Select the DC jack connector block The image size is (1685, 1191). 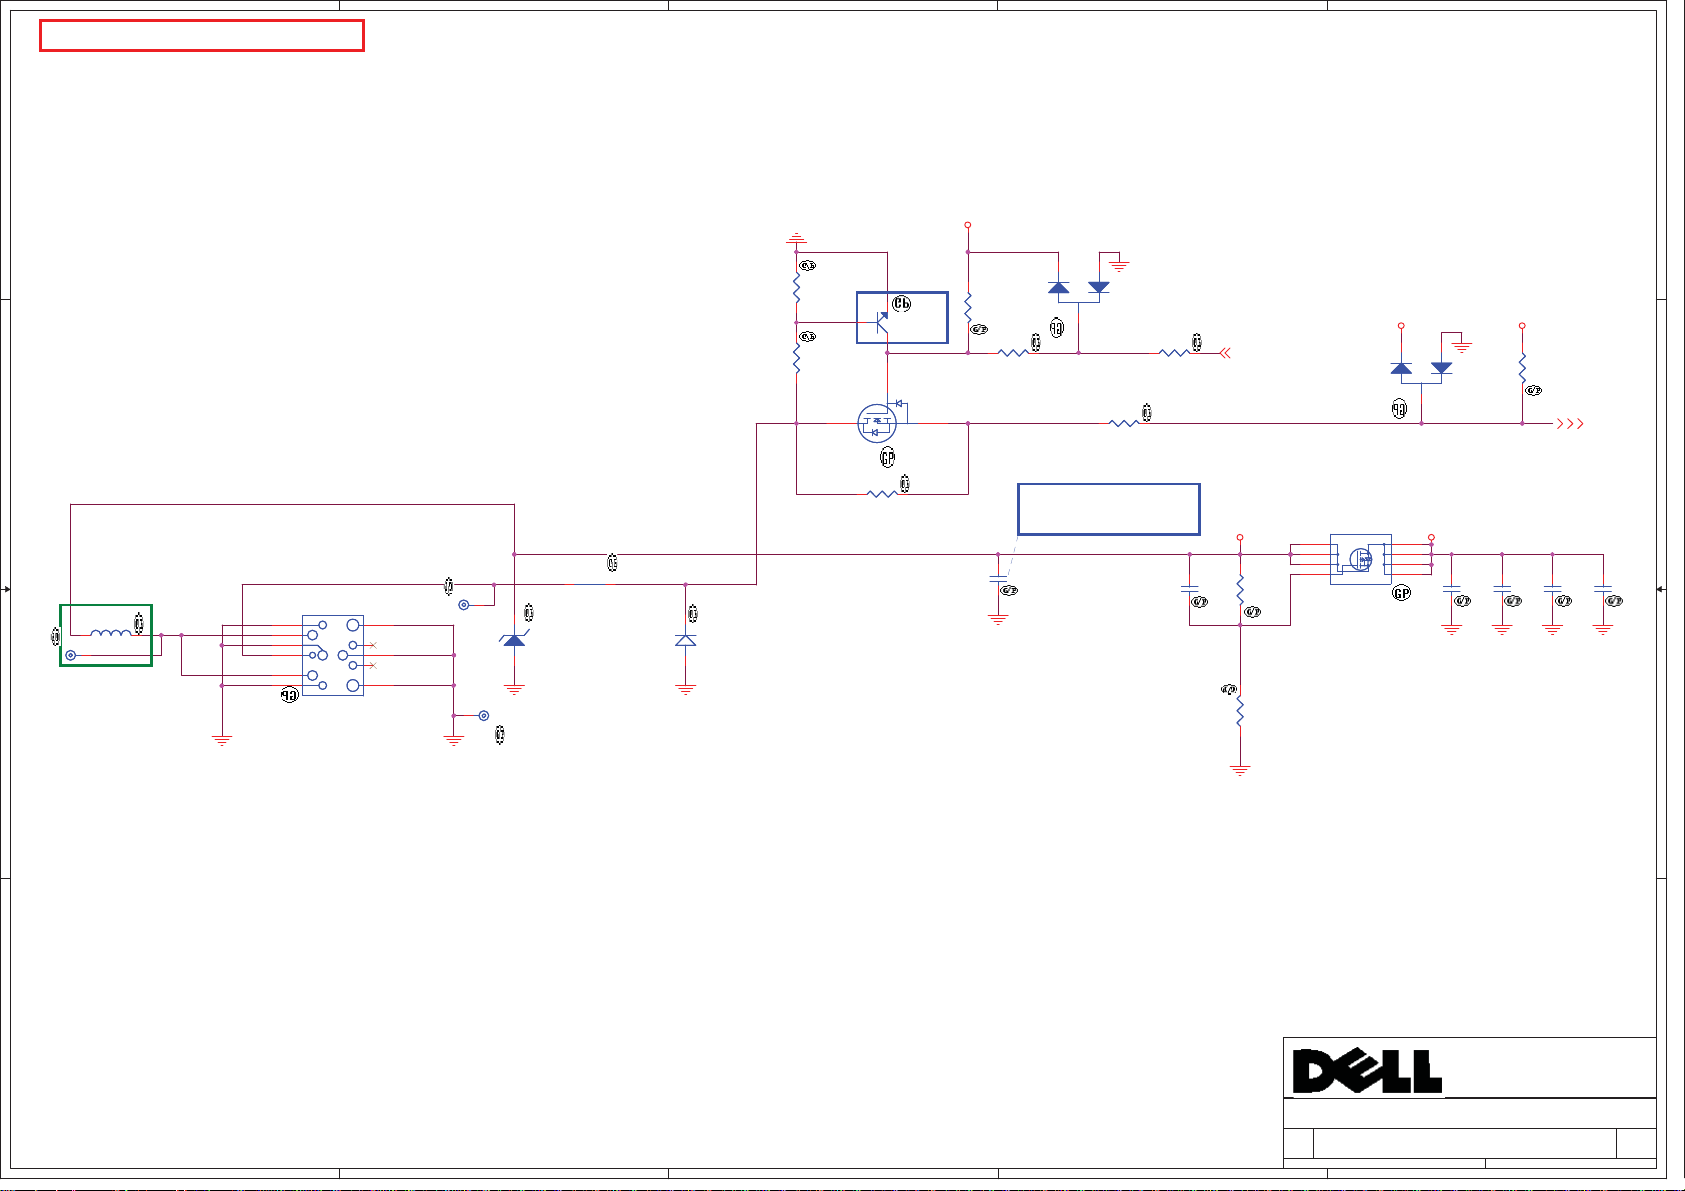333,655
